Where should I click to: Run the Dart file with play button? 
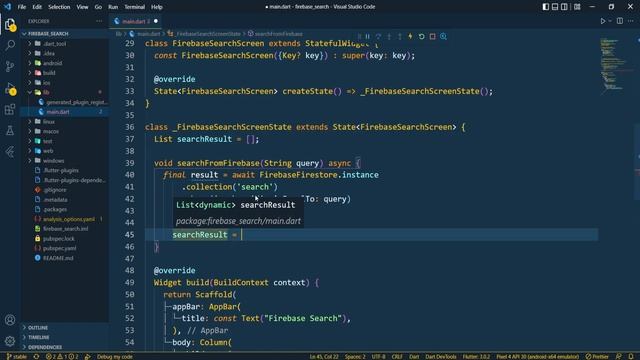coord(602,21)
